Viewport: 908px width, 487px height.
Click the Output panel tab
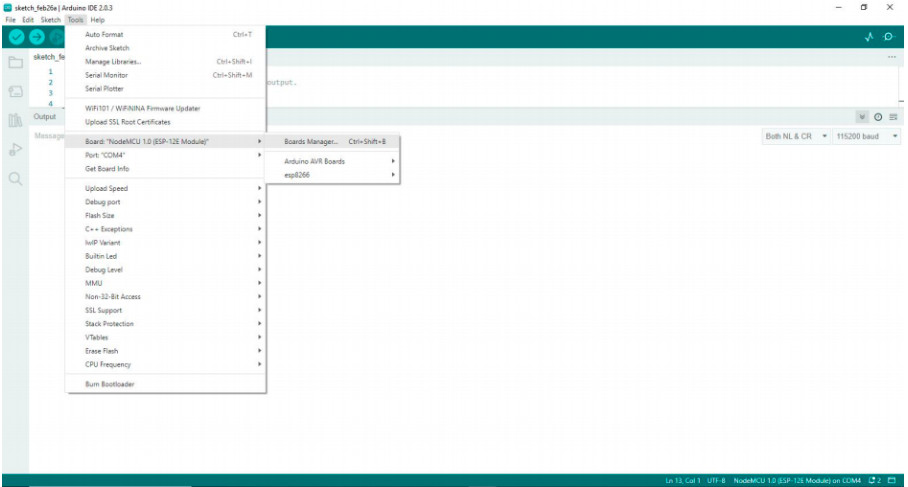coord(45,117)
